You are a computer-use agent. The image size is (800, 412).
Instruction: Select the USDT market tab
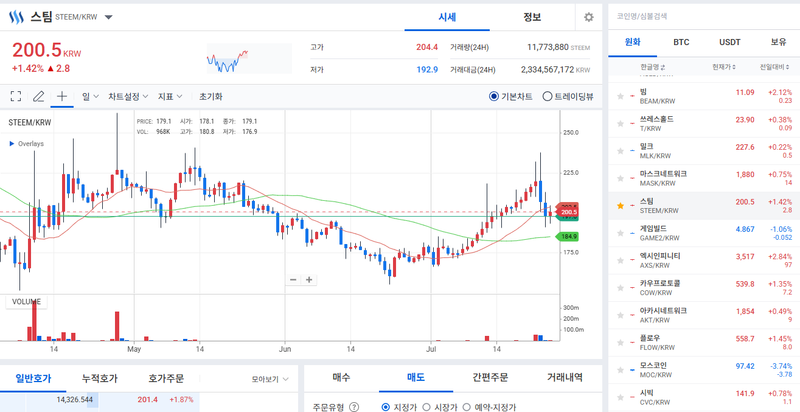tap(730, 42)
